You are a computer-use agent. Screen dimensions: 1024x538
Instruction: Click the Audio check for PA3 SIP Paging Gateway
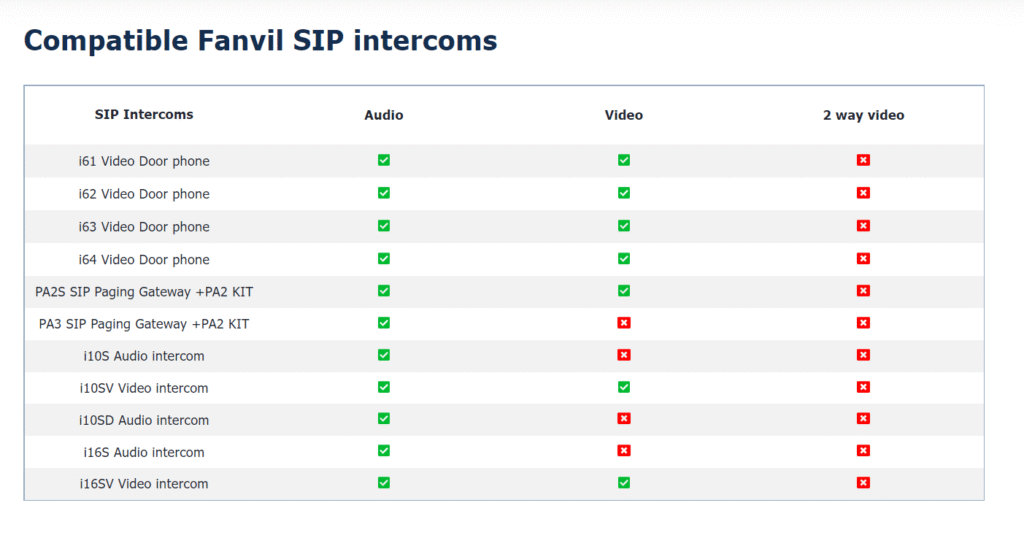(x=384, y=323)
